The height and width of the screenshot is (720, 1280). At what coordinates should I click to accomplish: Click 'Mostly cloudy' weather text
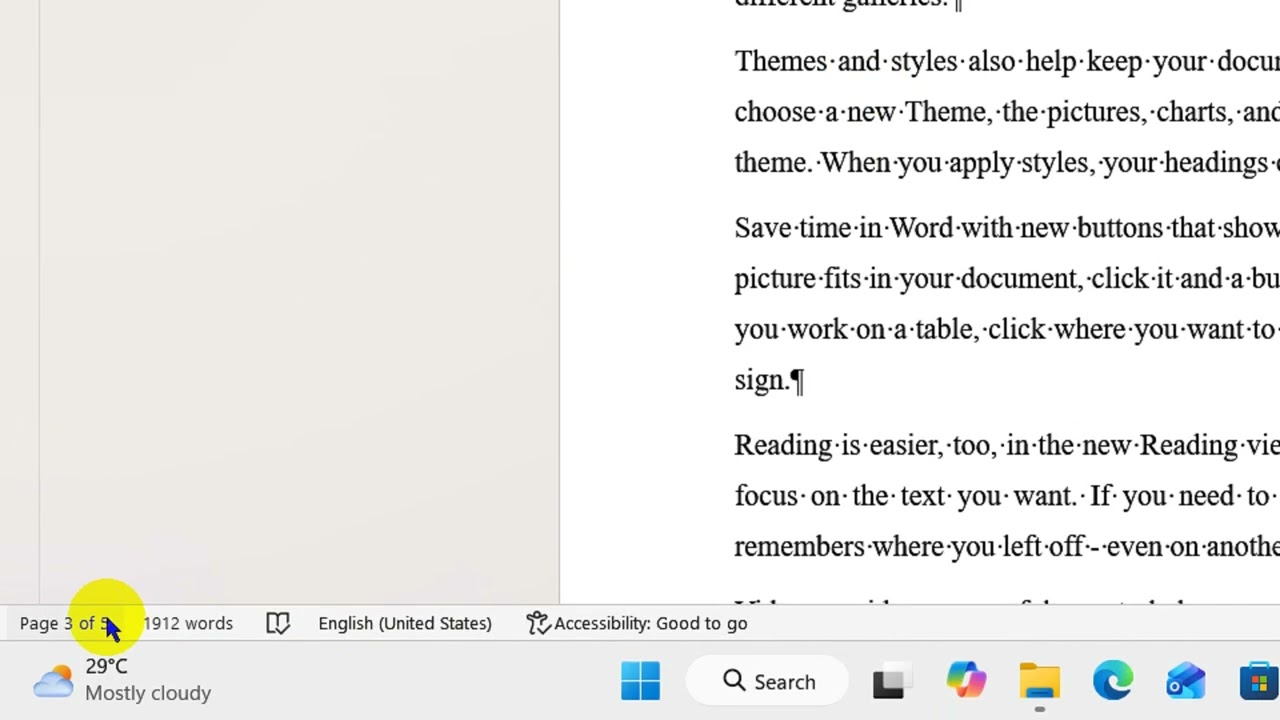click(148, 693)
